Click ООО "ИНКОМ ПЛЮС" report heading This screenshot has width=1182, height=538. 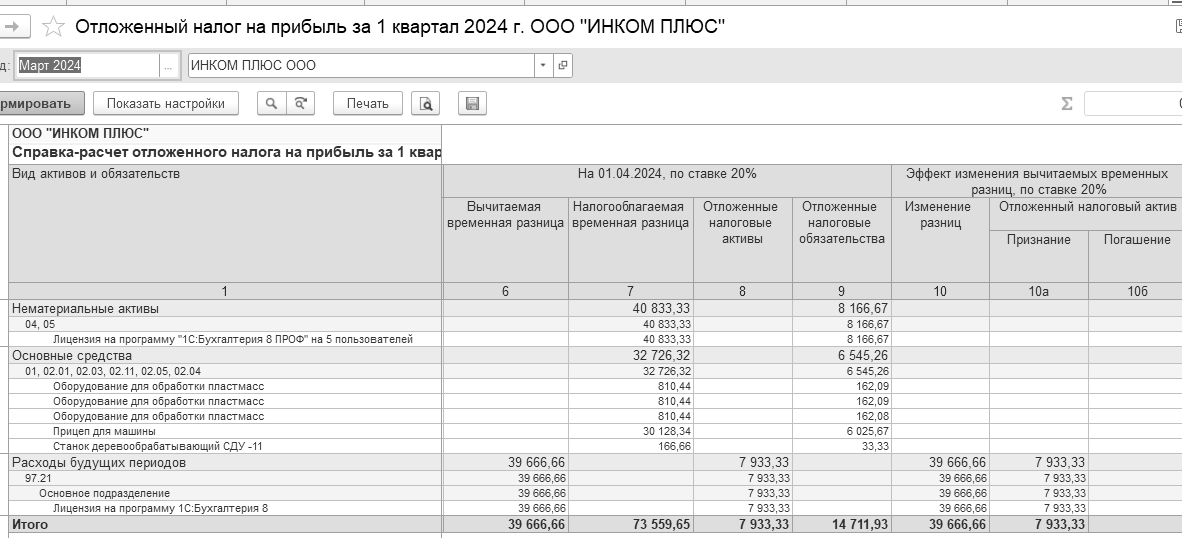tap(80, 133)
